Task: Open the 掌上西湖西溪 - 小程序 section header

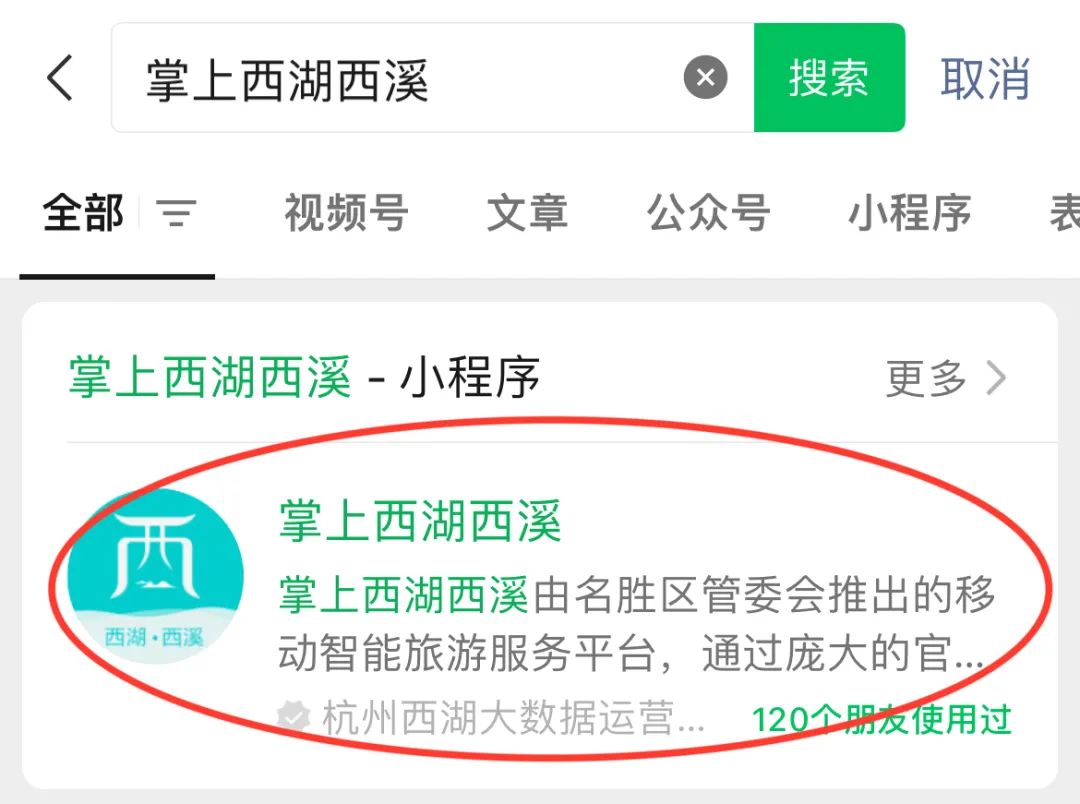Action: 304,378
